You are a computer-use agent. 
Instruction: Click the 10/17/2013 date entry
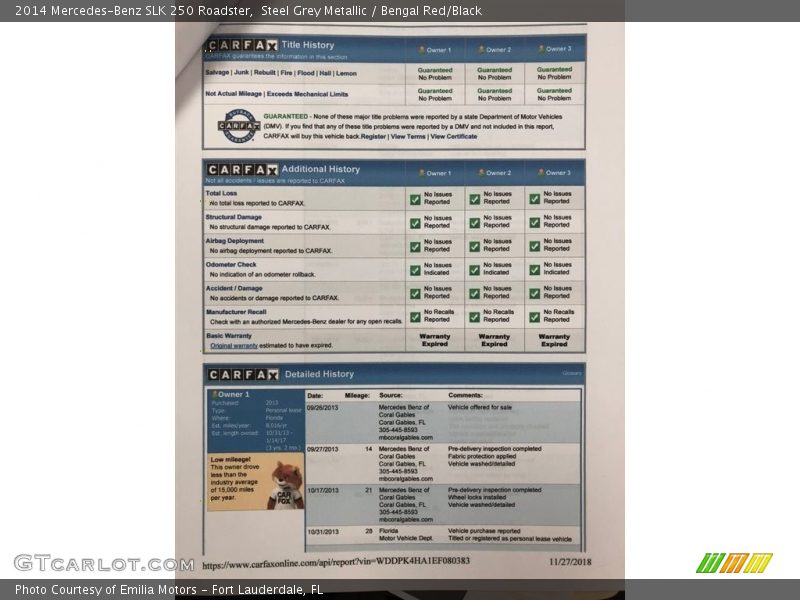[323, 490]
